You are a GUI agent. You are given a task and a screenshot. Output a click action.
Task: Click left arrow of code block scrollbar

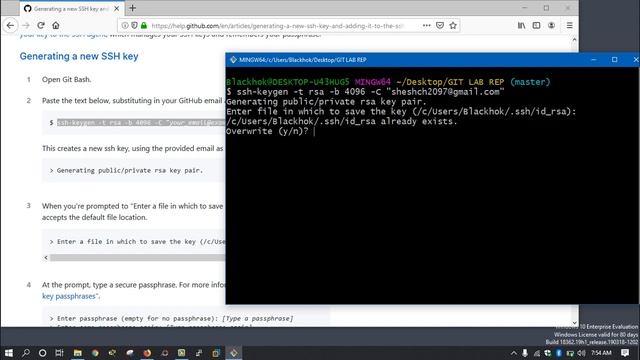46,258
